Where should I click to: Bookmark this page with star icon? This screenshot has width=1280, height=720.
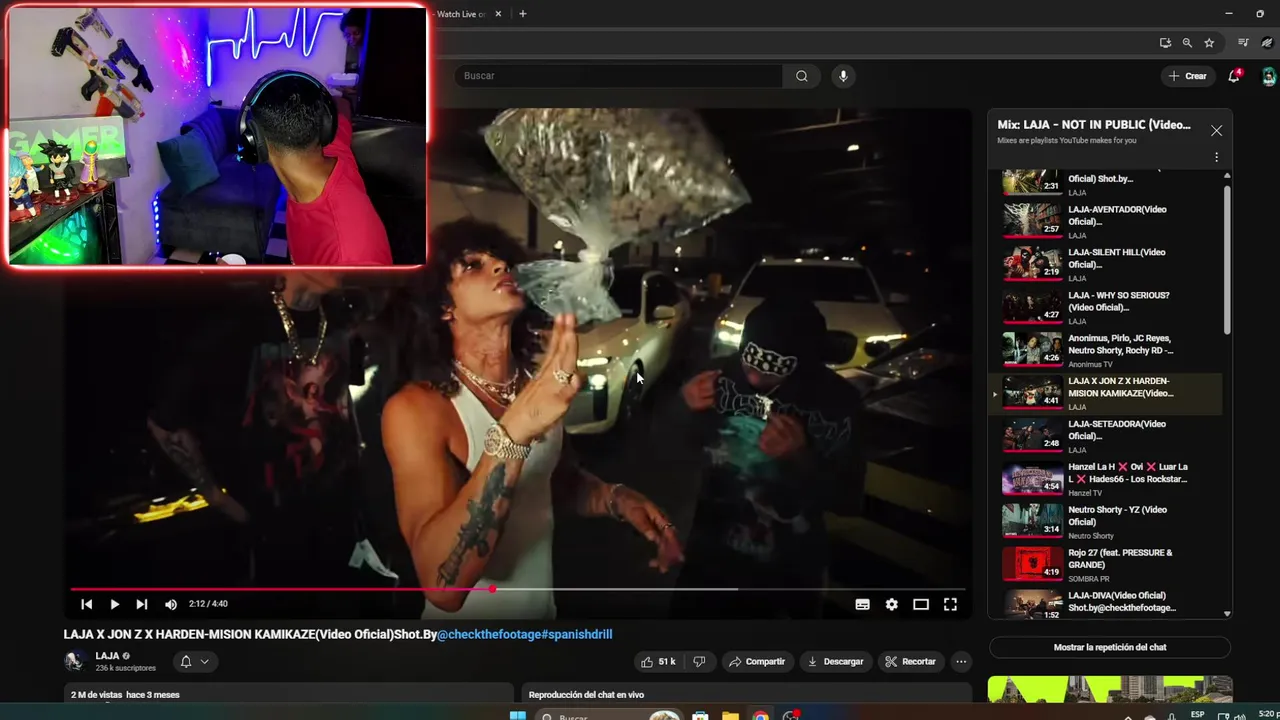[x=1209, y=43]
